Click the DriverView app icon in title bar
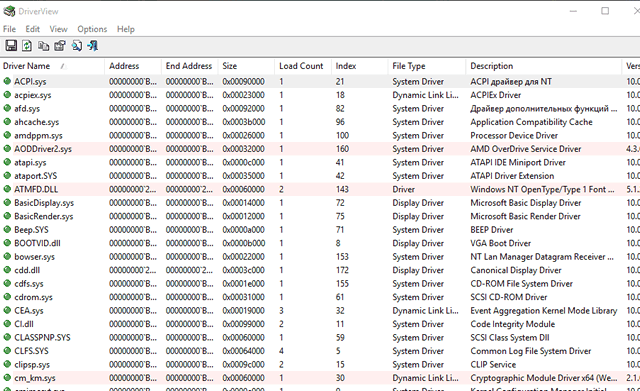The image size is (640, 391). pyautogui.click(x=9, y=11)
